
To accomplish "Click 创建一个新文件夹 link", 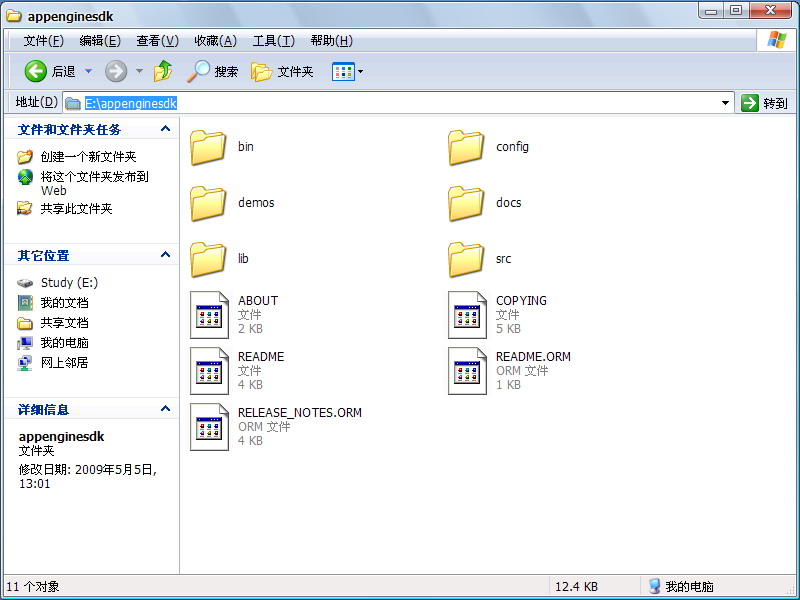I will pyautogui.click(x=88, y=157).
